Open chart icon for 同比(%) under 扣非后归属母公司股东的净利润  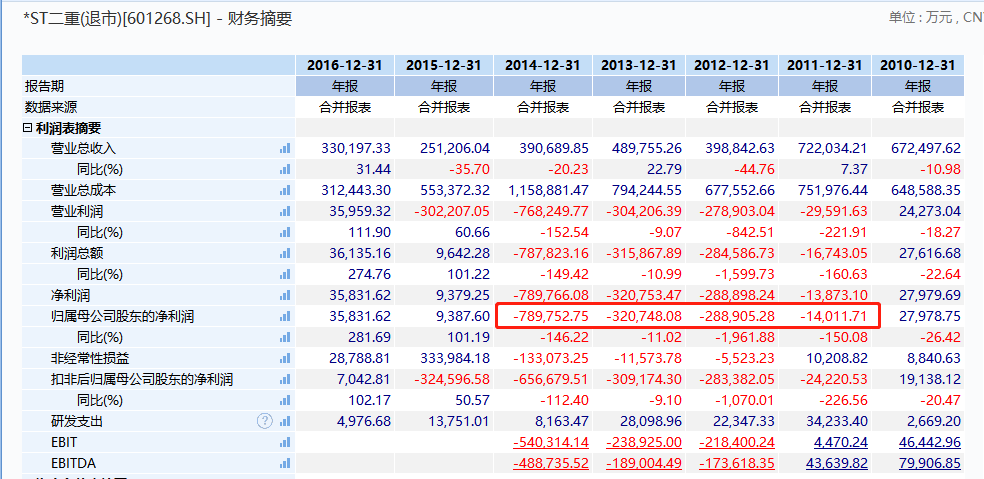point(286,401)
